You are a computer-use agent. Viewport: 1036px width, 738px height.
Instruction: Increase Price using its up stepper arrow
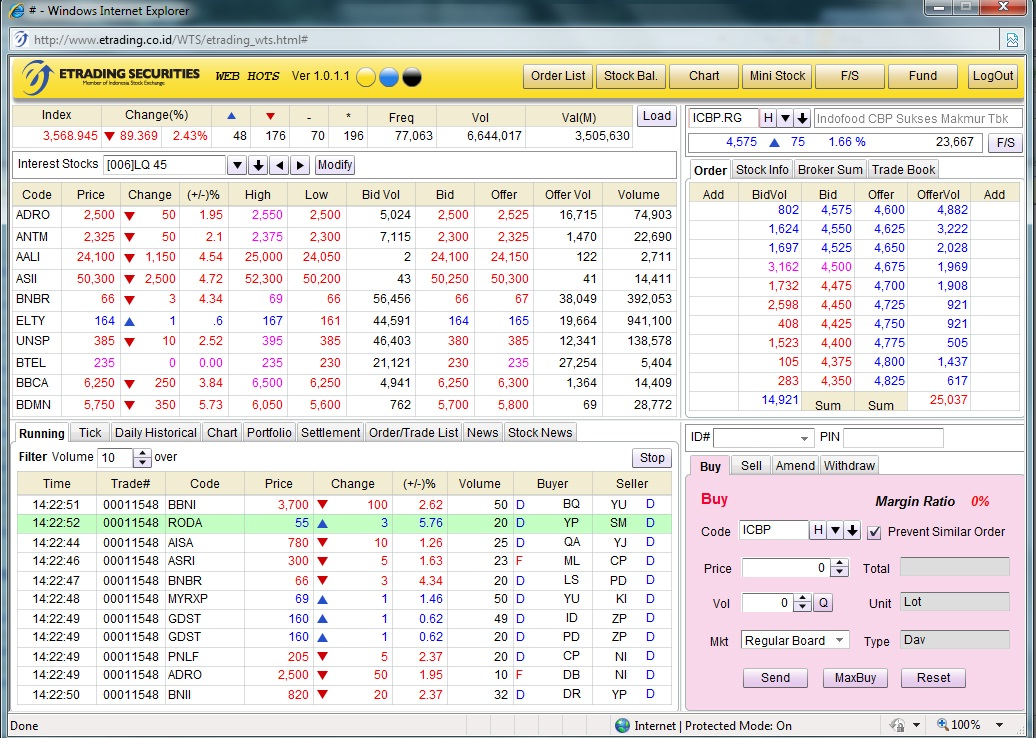[x=839, y=562]
